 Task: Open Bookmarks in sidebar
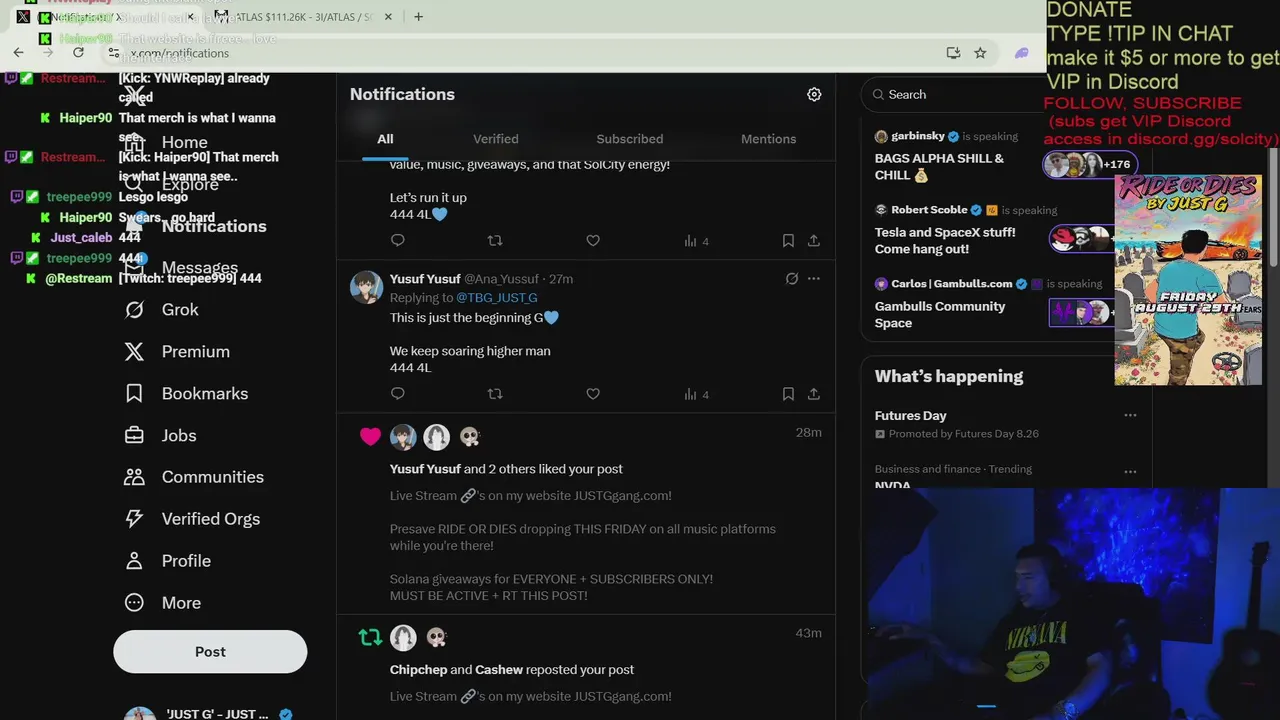186,394
